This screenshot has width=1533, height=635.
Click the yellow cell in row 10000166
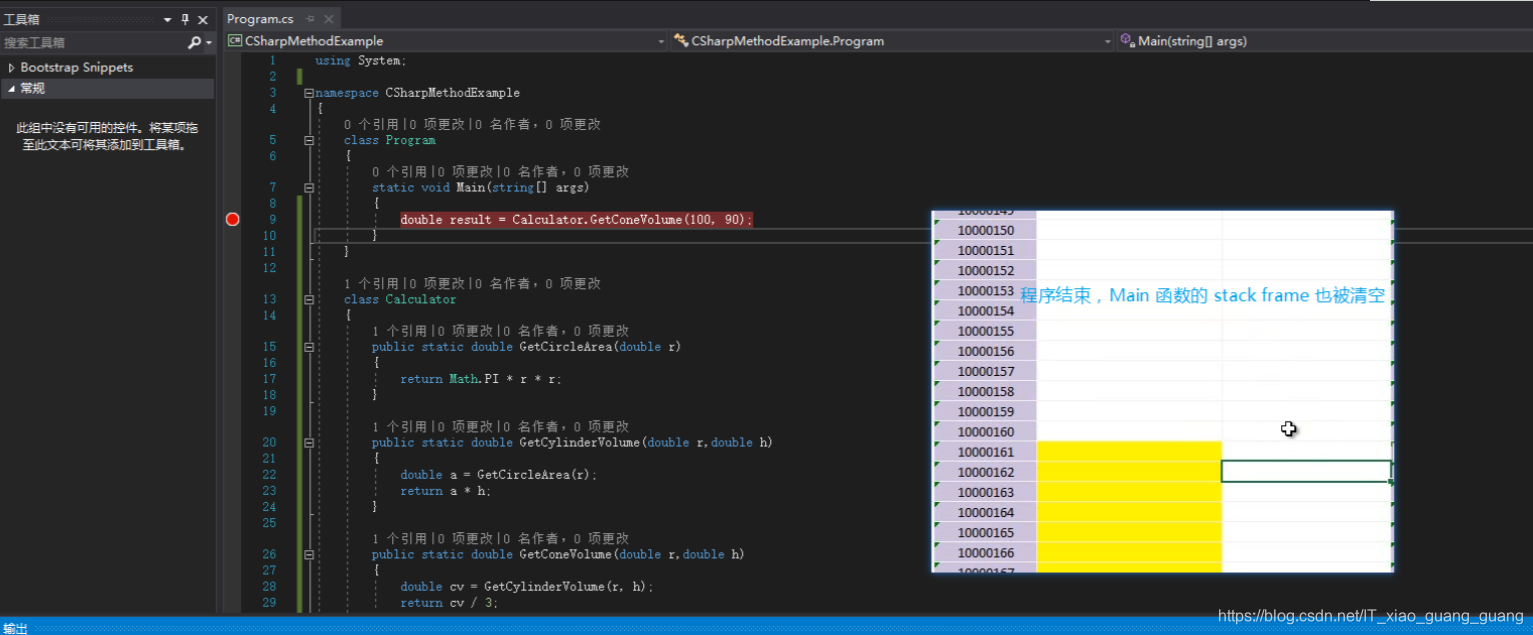tap(1129, 553)
